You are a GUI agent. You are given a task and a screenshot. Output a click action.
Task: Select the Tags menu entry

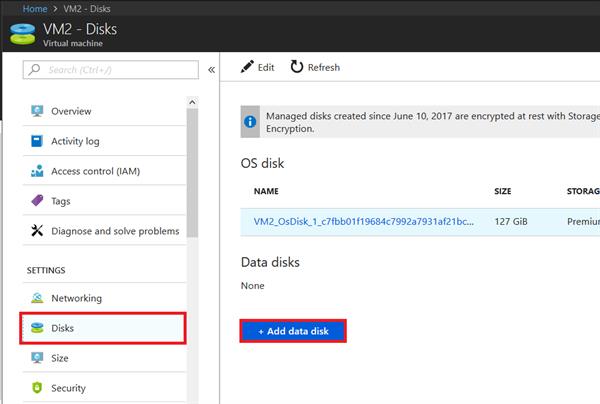(60, 201)
